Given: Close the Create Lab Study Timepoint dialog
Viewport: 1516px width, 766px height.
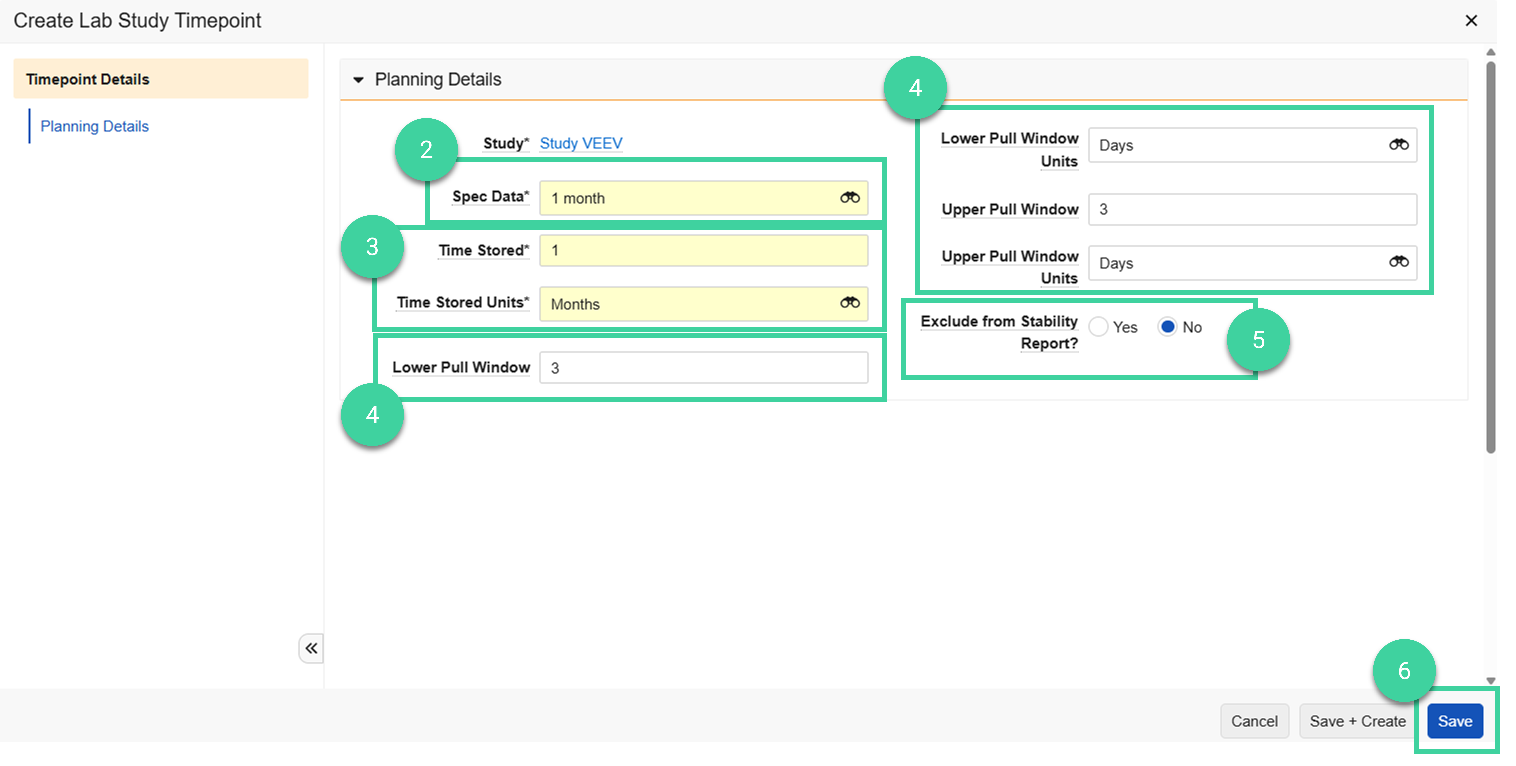Looking at the screenshot, I should [x=1471, y=20].
